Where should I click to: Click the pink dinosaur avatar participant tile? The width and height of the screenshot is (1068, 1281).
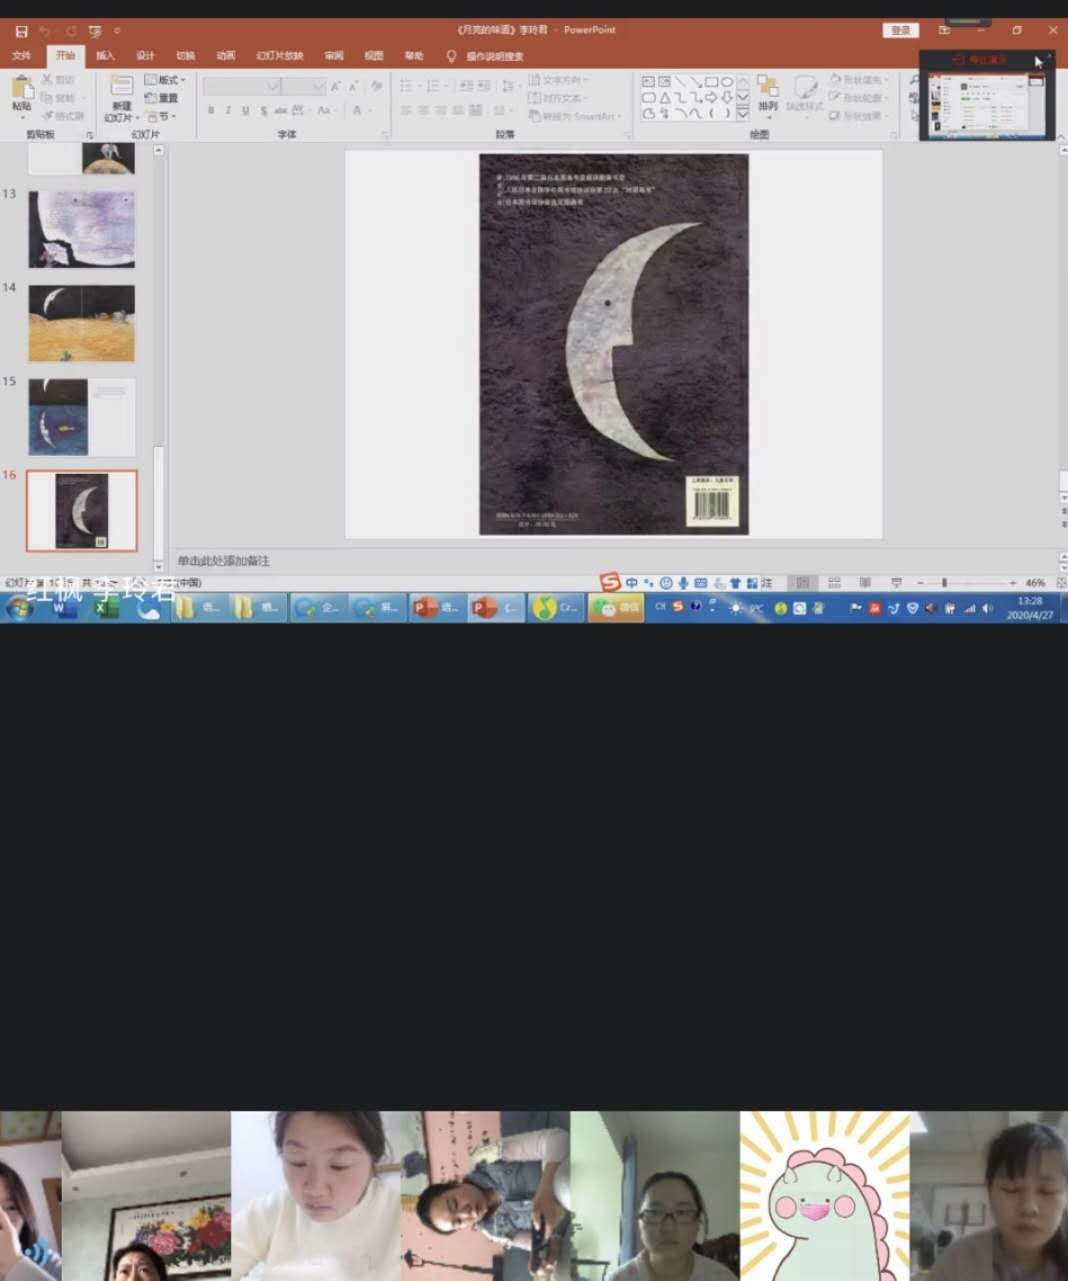825,1196
